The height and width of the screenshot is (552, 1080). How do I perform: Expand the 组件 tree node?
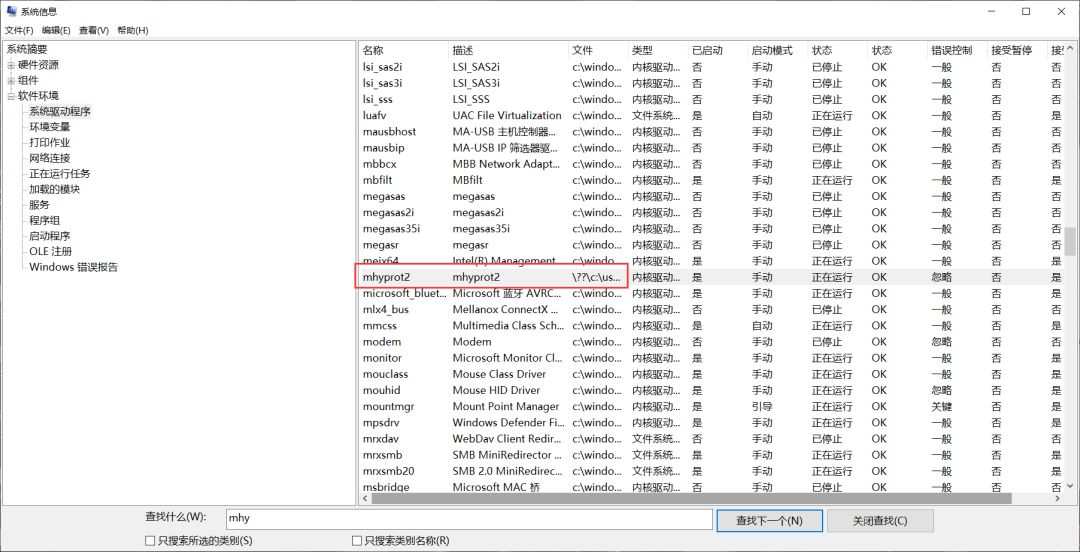click(11, 80)
